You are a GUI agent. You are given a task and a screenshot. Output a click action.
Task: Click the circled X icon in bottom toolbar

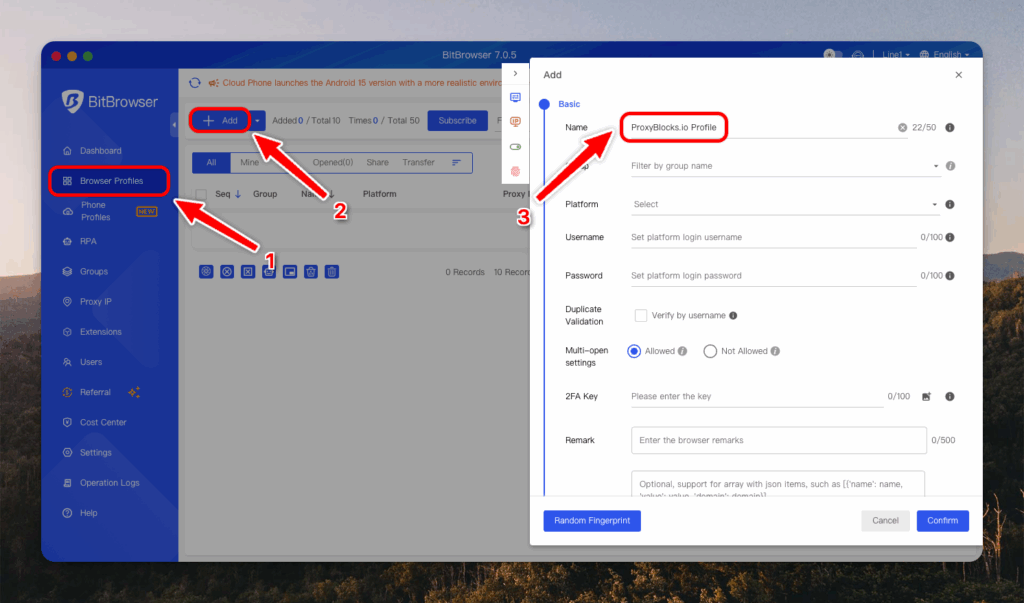227,272
